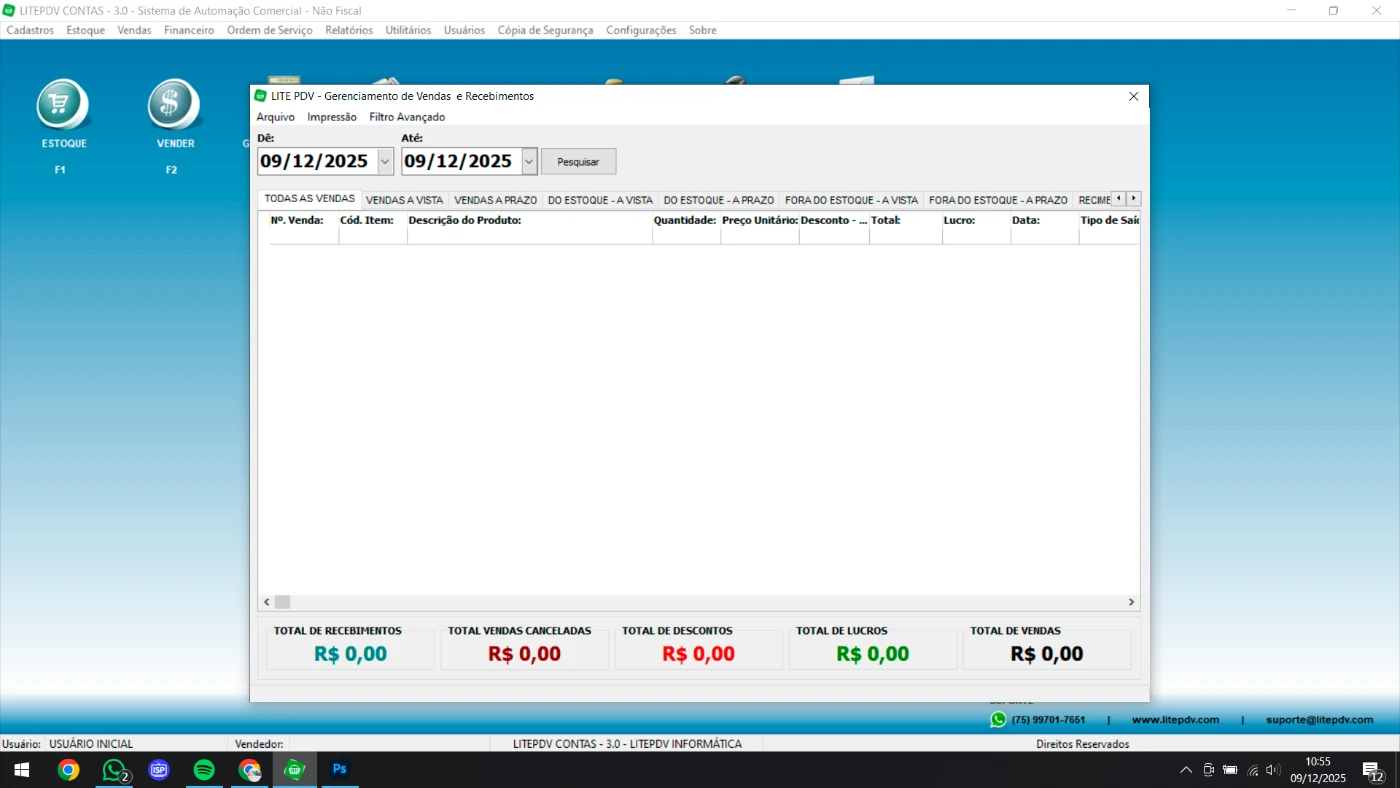The width and height of the screenshot is (1400, 788).
Task: Select the DO ESTOQUE - A VISTA tab
Action: point(600,200)
